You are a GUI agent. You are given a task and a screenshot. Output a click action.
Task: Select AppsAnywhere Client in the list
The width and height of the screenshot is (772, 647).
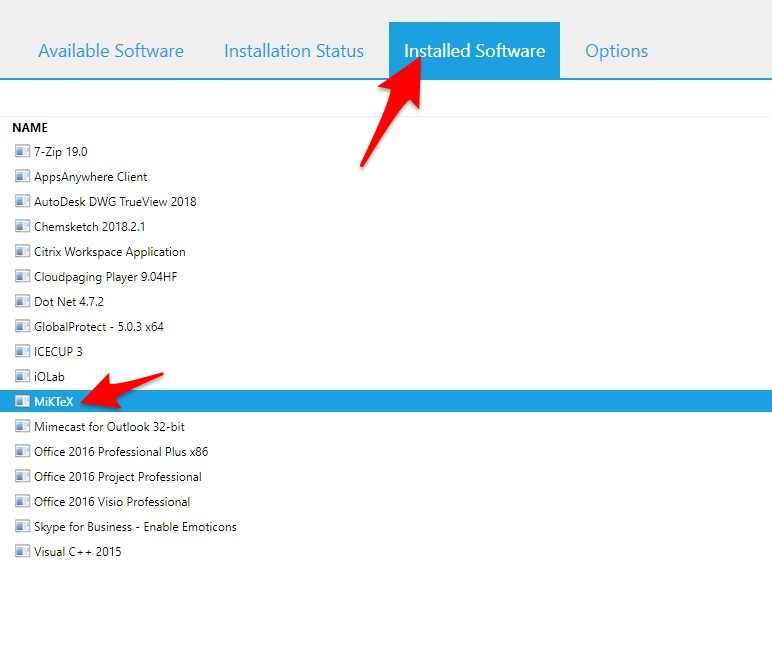coord(91,177)
